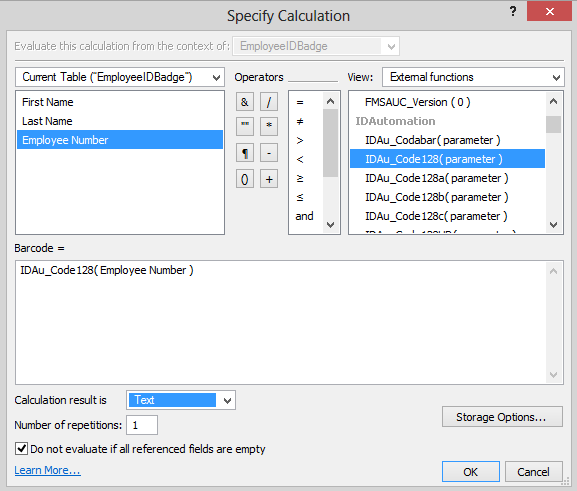Insert the multiplication asterisk operator
The width and height of the screenshot is (577, 491).
269,126
